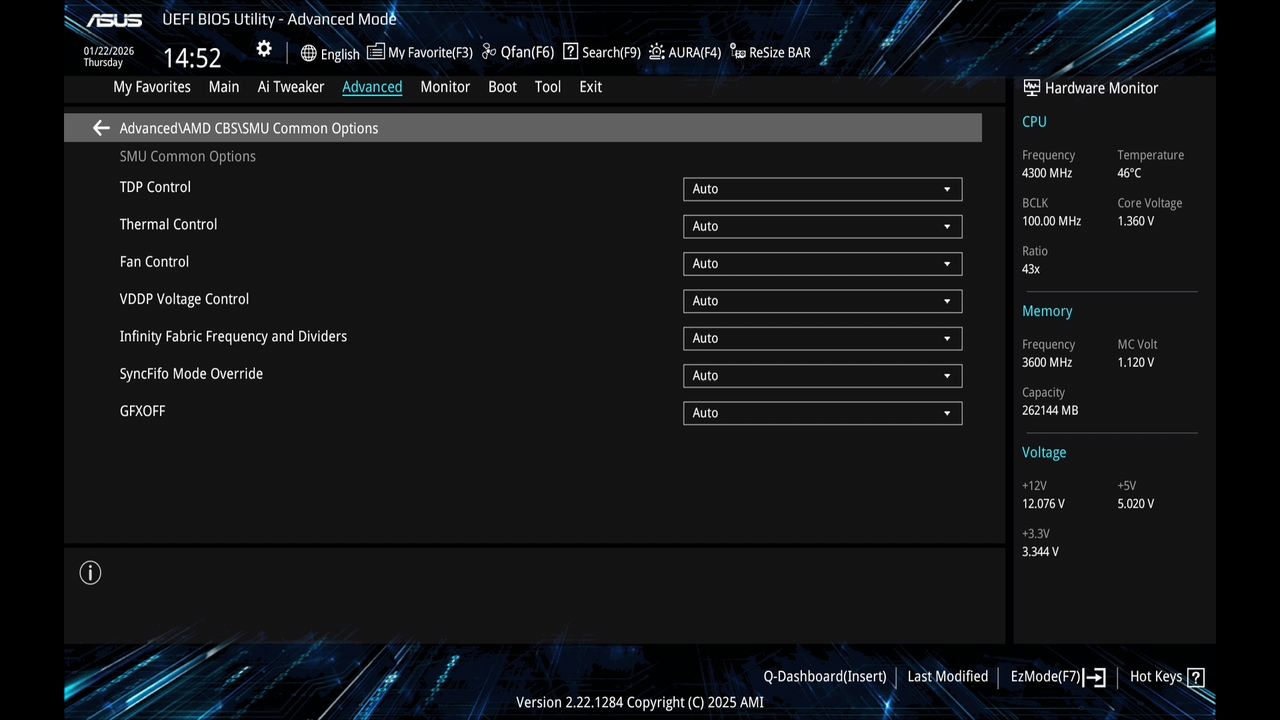View Last Modified changes
1280x720 pixels.
click(947, 676)
